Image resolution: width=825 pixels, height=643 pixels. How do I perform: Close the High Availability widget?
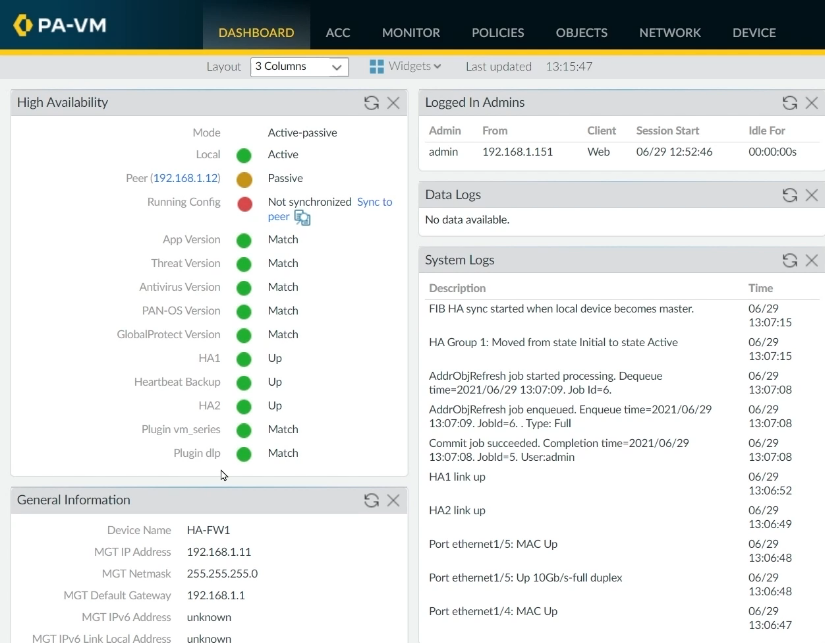click(x=393, y=103)
